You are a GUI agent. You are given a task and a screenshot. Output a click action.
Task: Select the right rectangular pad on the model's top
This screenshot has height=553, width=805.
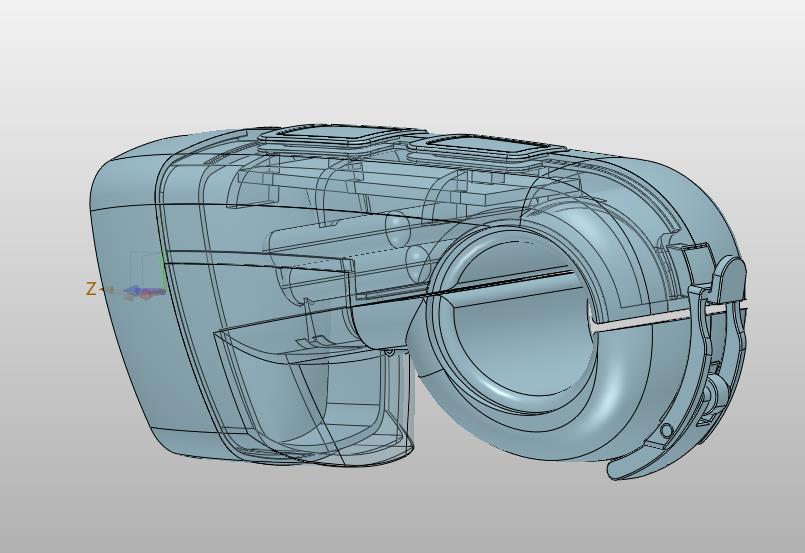487,148
